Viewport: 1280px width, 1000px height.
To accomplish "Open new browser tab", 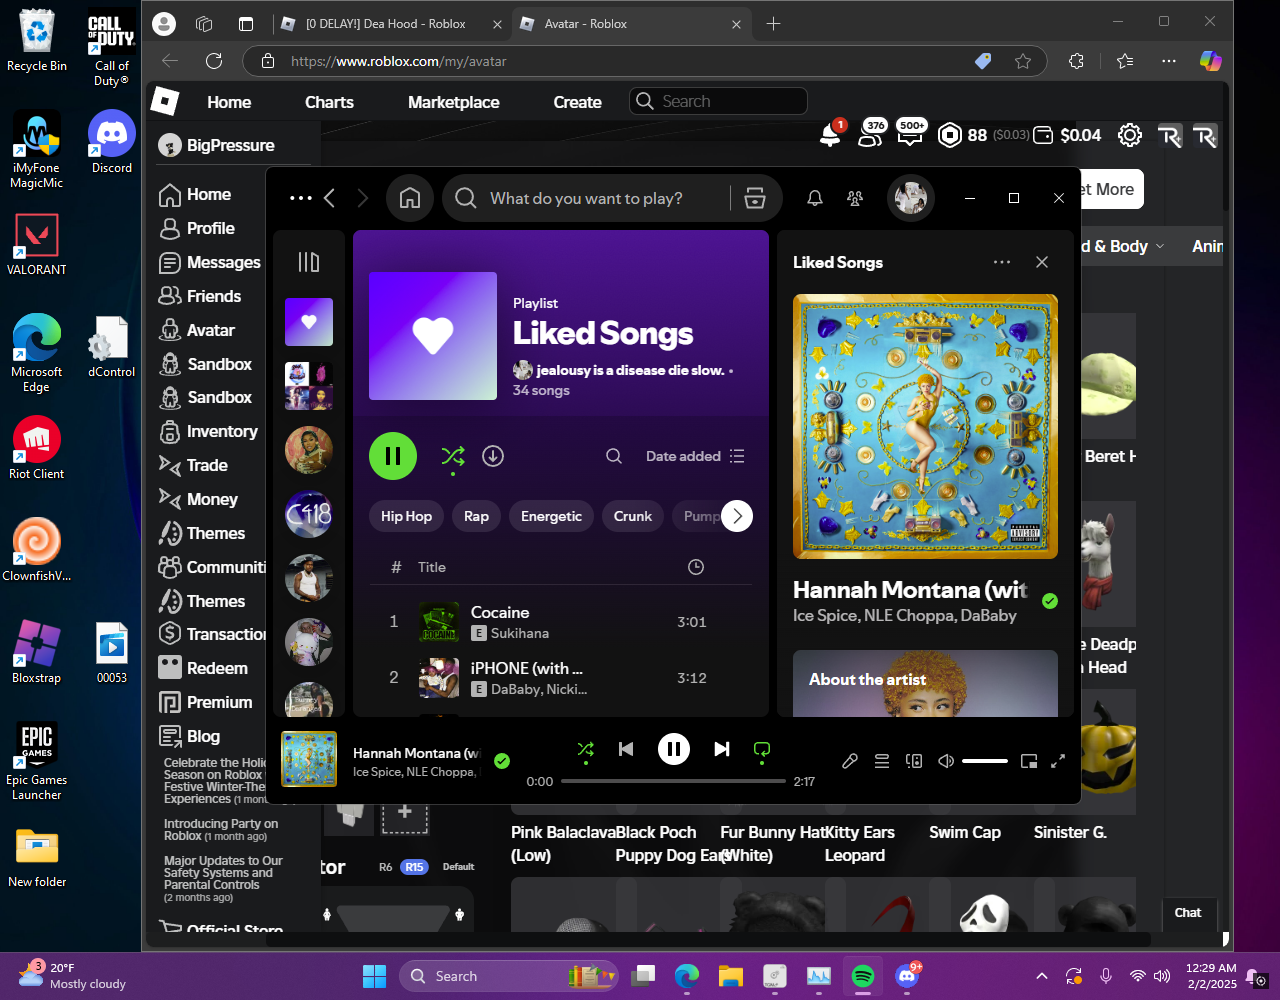I will tap(773, 24).
